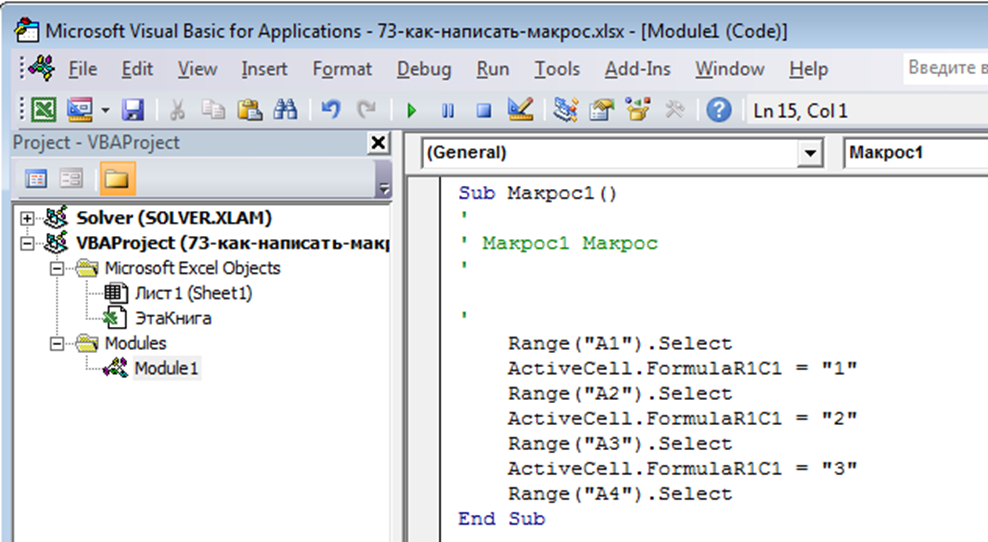Collapse the VBAProject tree node
The image size is (988, 542).
coord(27,243)
